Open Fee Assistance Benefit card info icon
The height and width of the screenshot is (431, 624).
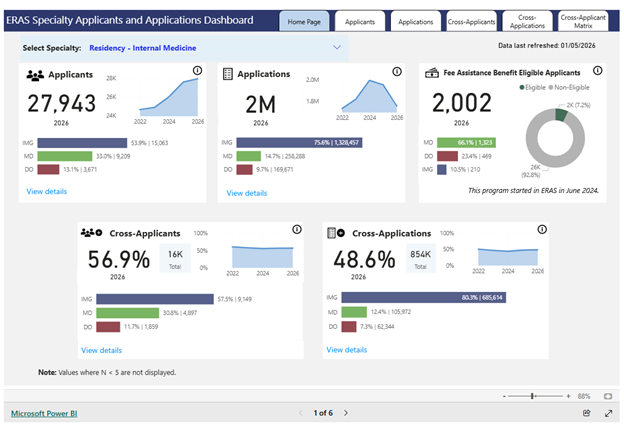[x=597, y=71]
